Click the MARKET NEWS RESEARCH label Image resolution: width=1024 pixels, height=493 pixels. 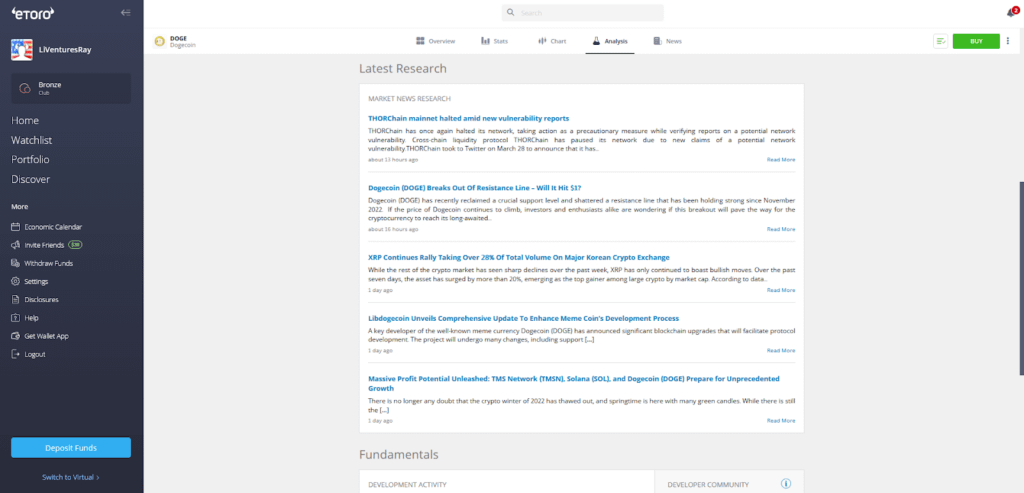tap(409, 99)
